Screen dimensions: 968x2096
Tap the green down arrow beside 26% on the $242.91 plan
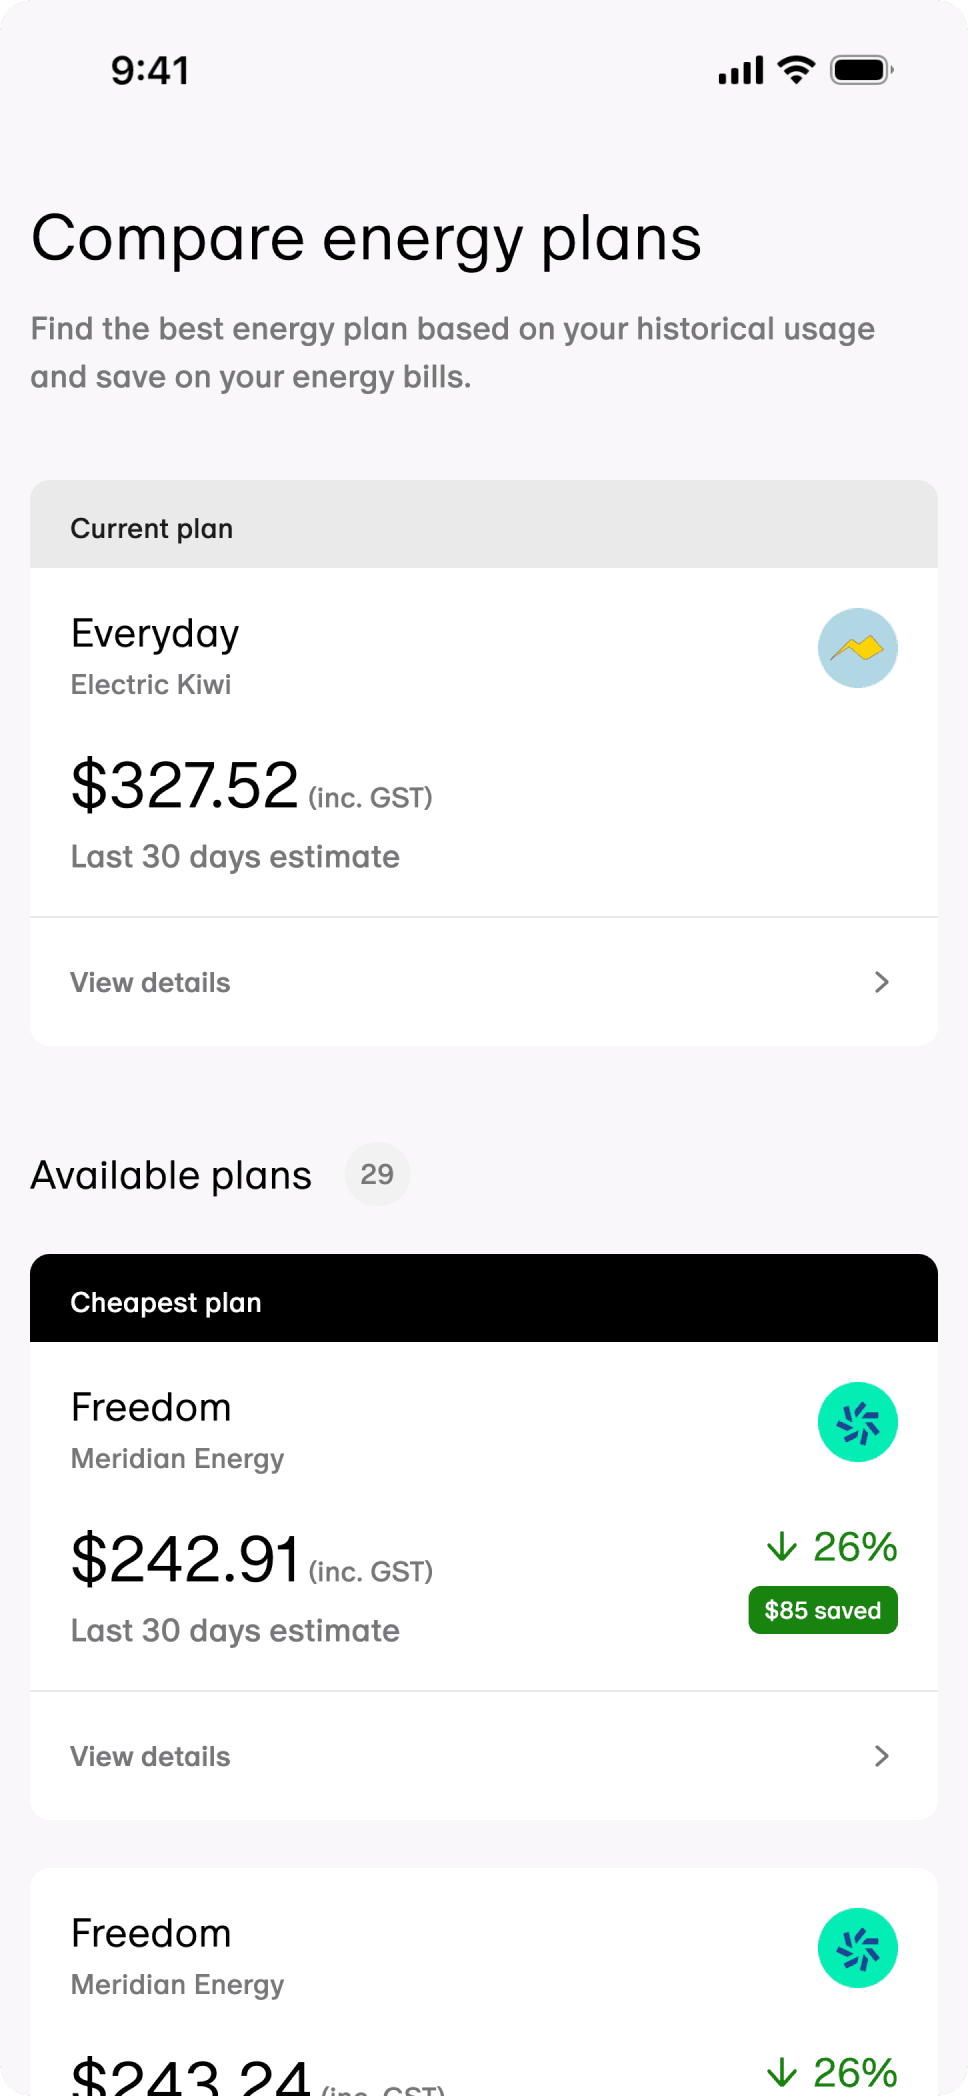pyautogui.click(x=782, y=1547)
